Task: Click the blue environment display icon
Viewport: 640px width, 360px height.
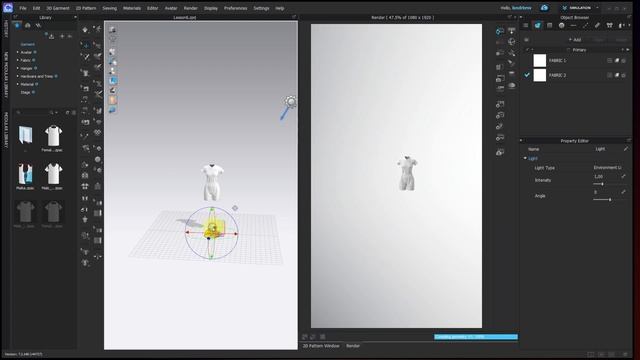Action: pos(112,110)
